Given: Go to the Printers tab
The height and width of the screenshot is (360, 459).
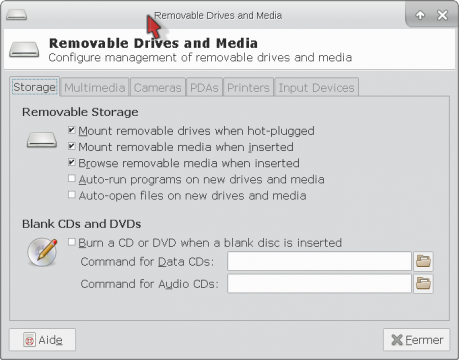Looking at the screenshot, I should pyautogui.click(x=248, y=87).
